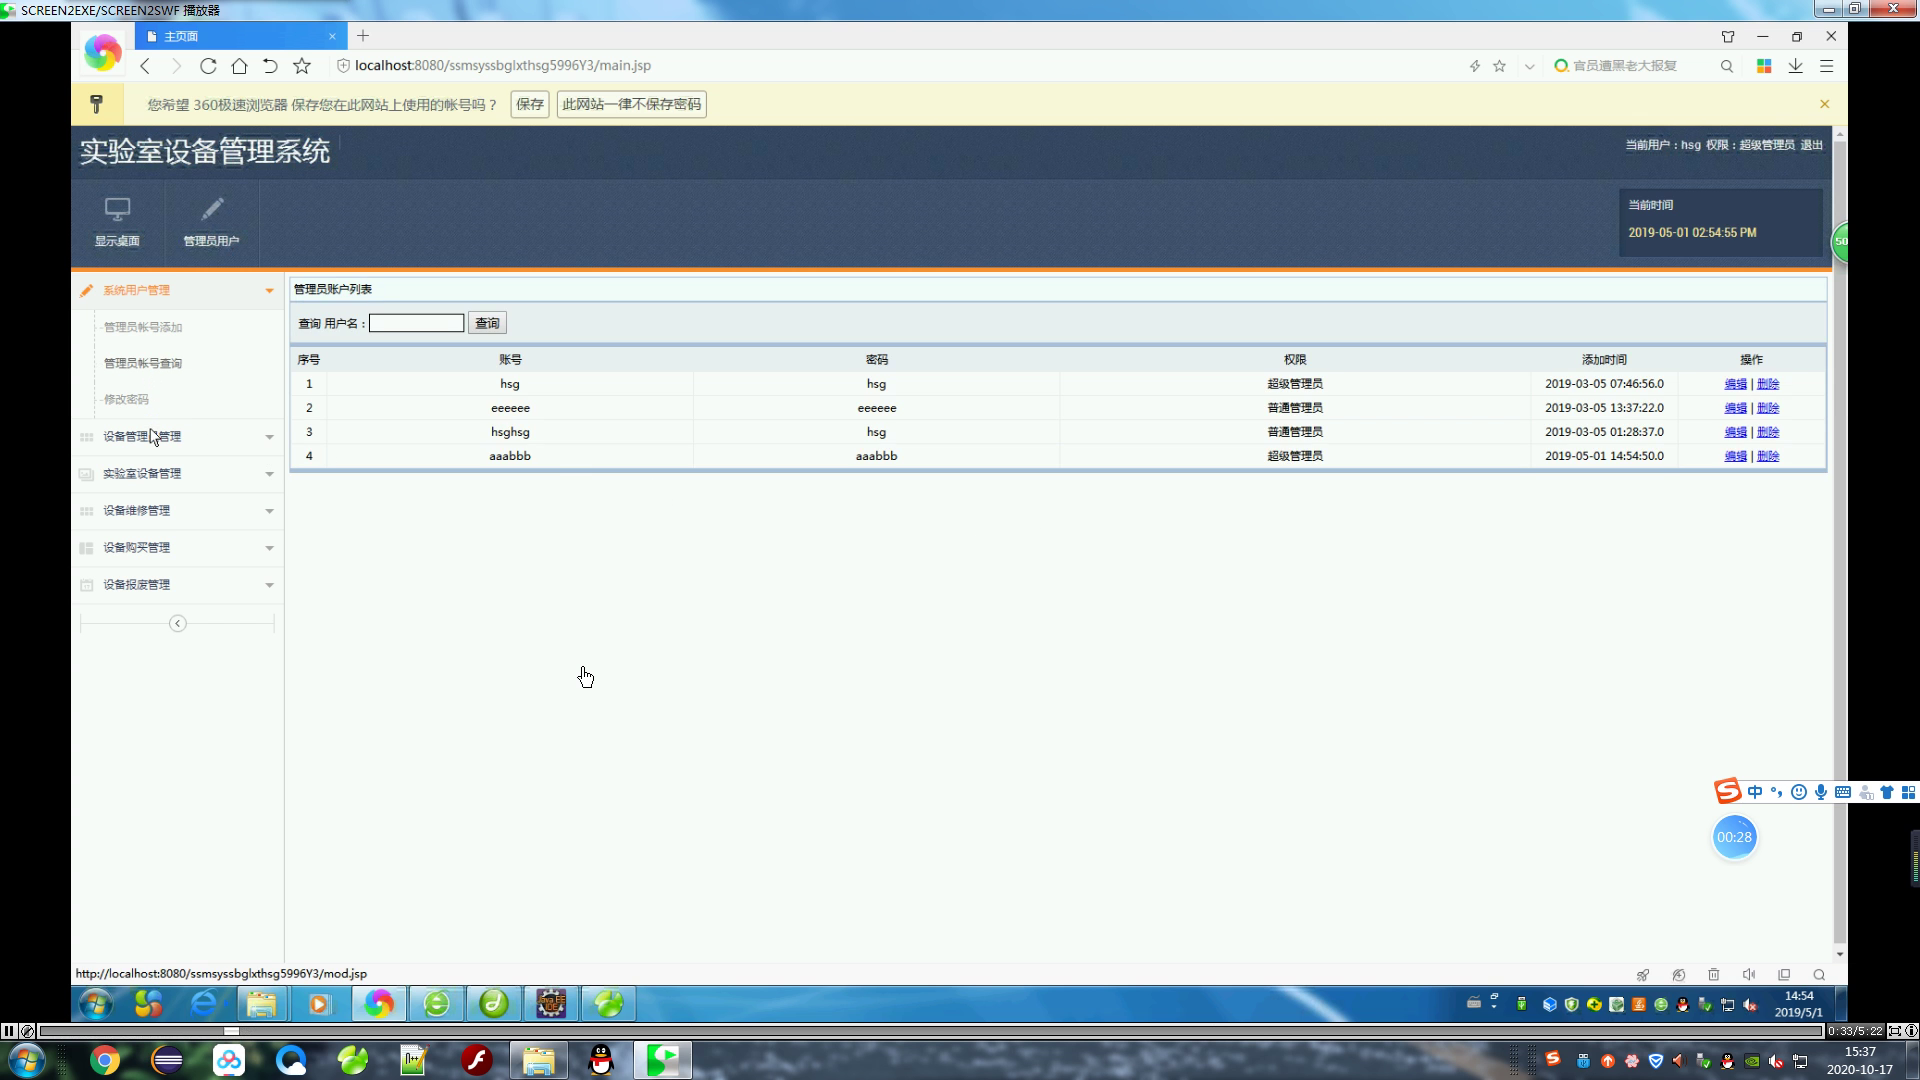Collapse sidebar with the circled arrow
The image size is (1920, 1080).
tap(178, 624)
